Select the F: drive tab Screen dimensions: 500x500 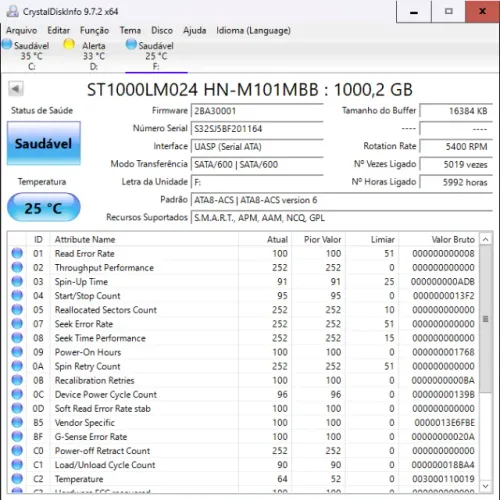tap(156, 55)
